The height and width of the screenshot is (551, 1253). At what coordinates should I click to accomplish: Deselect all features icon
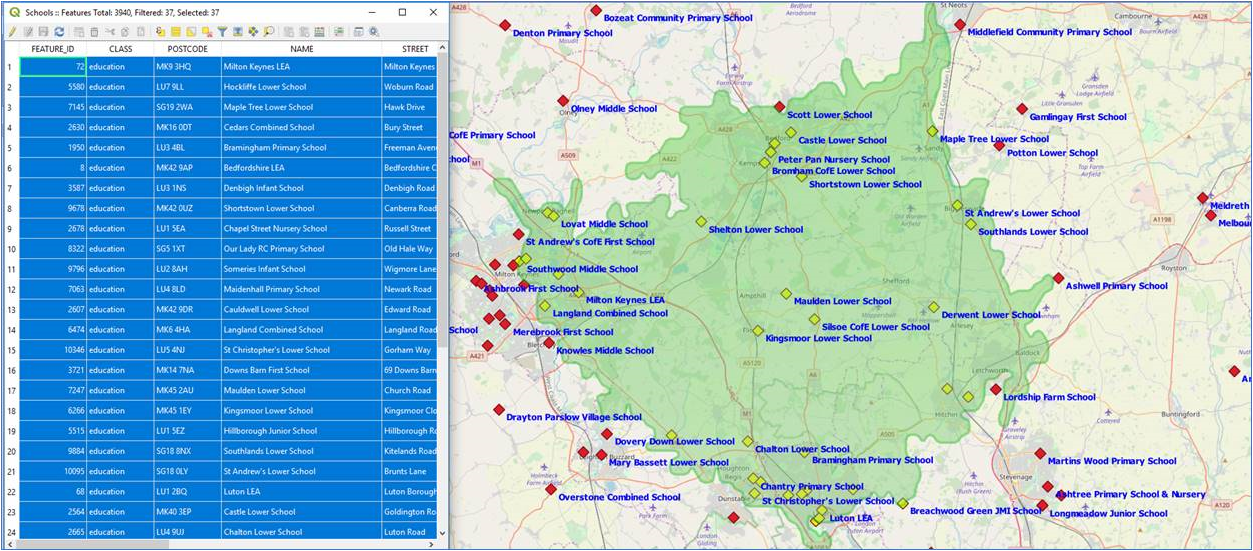tap(206, 32)
